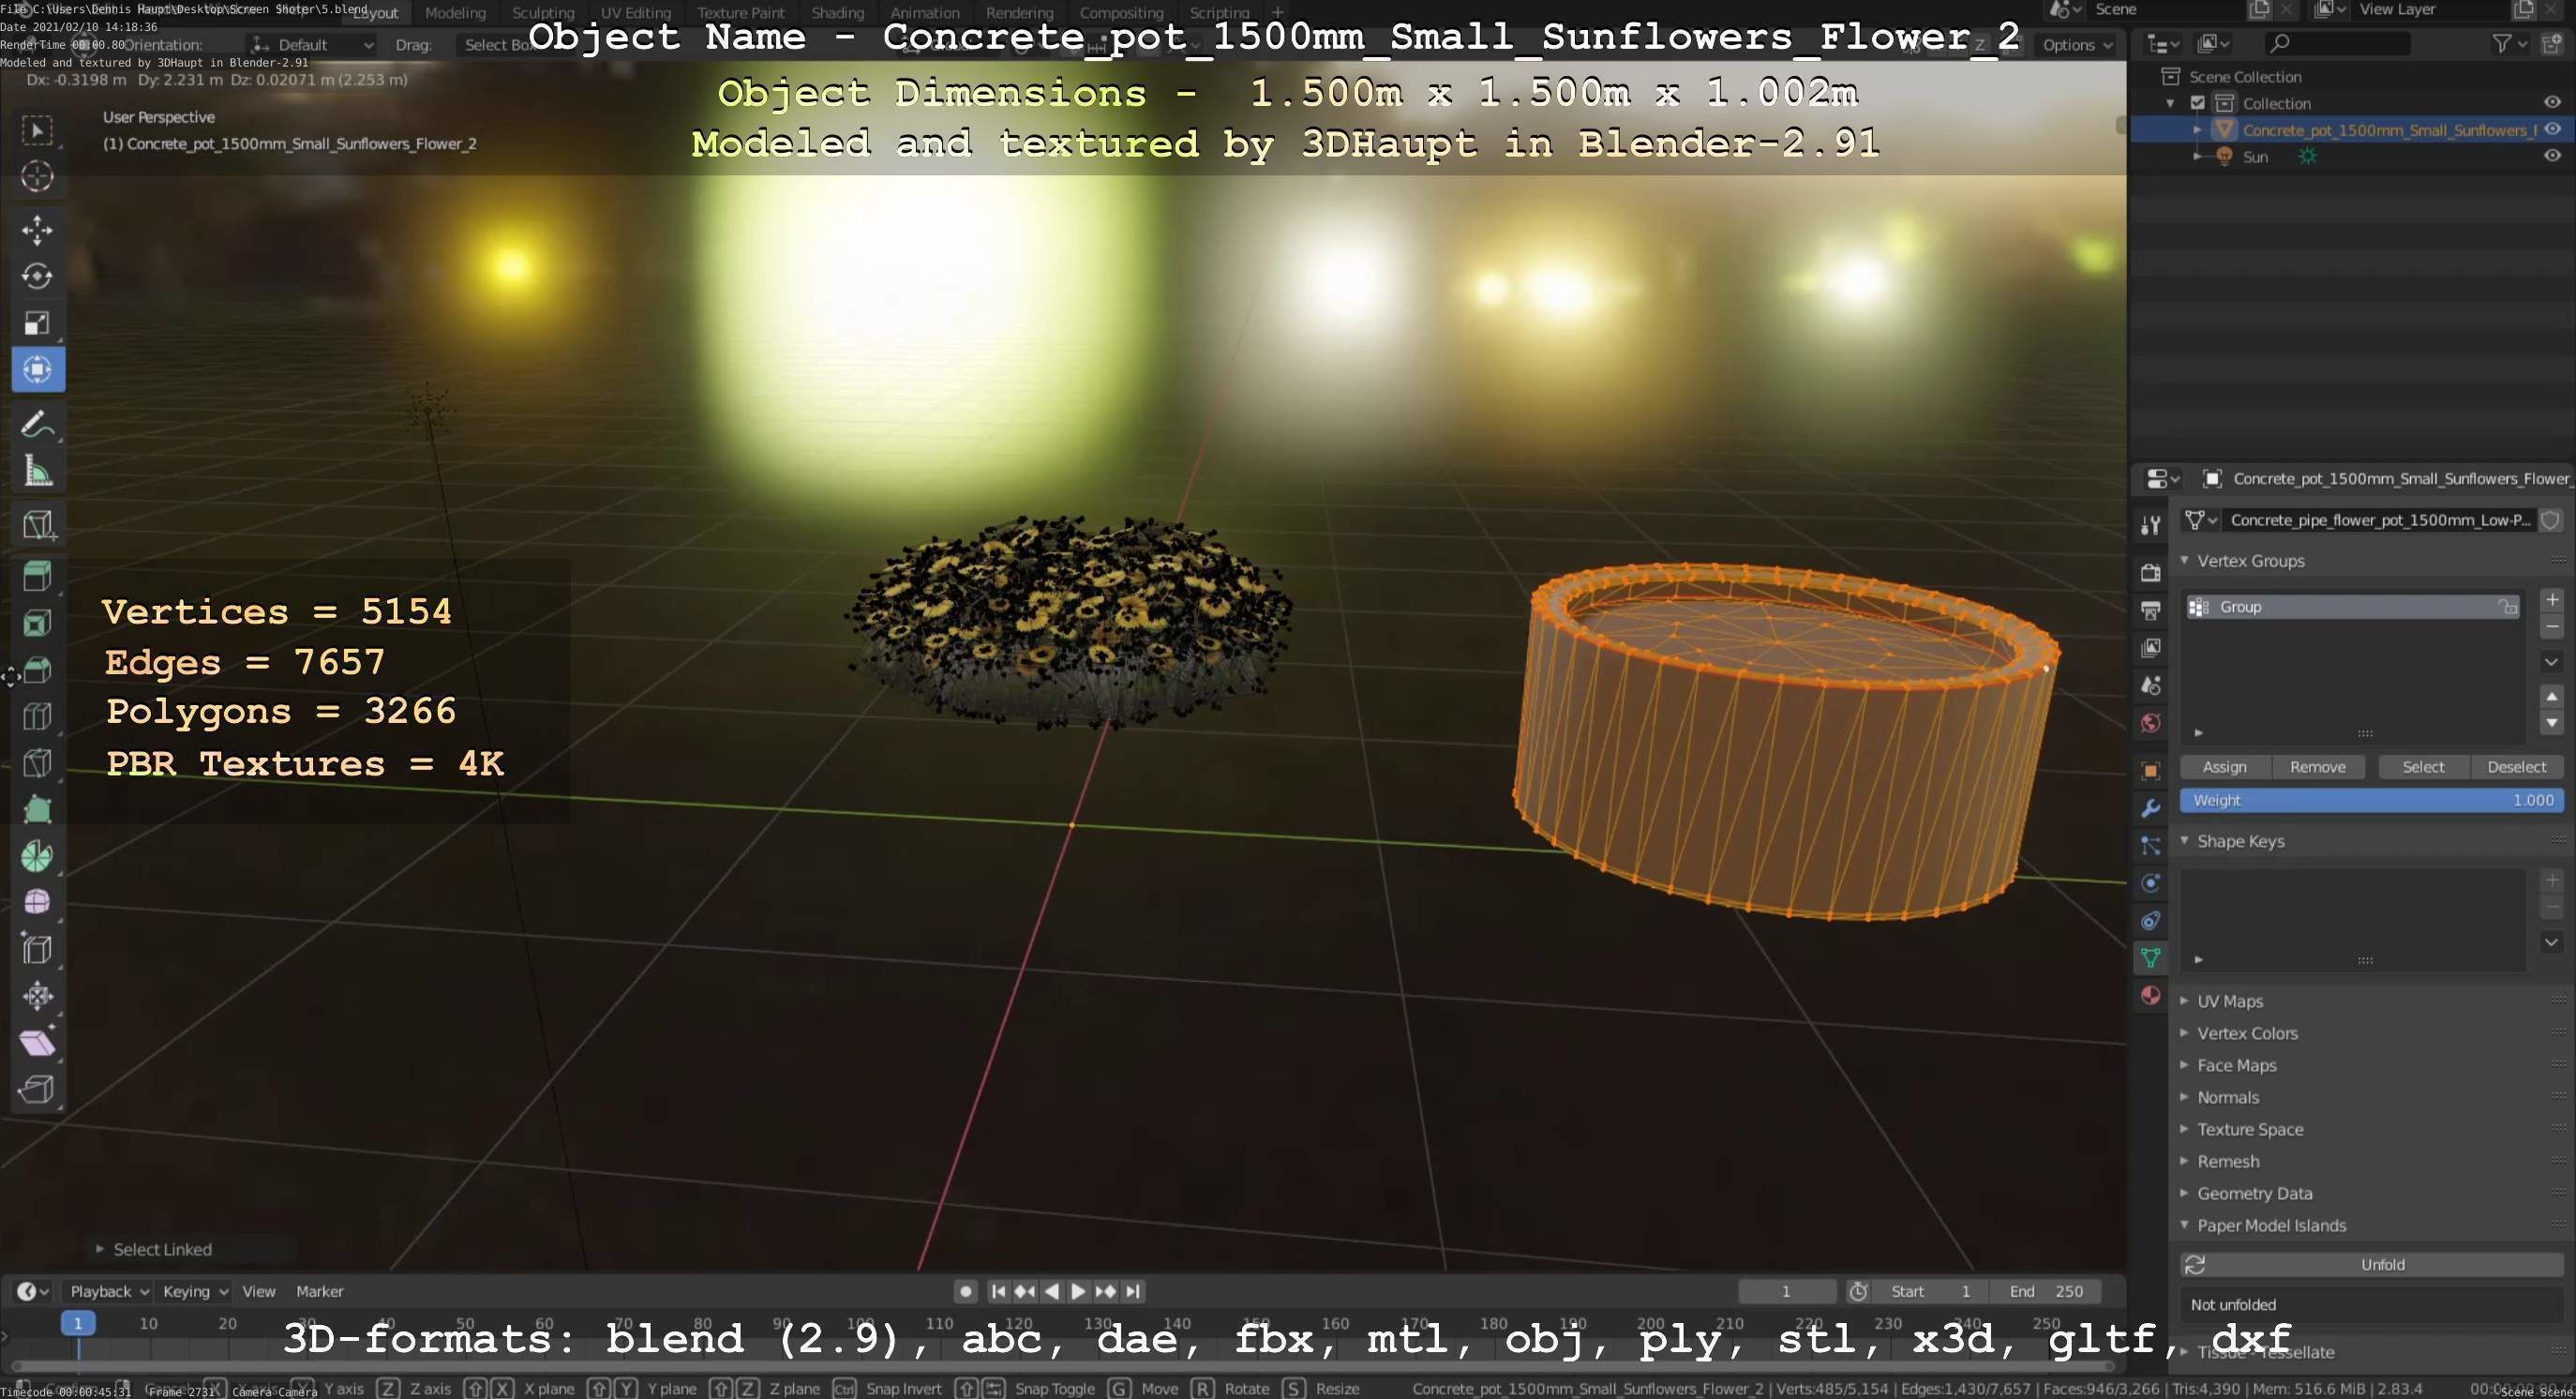Viewport: 2576px width, 1399px height.
Task: Collapse the Vertex Groups panel
Action: (2184, 561)
